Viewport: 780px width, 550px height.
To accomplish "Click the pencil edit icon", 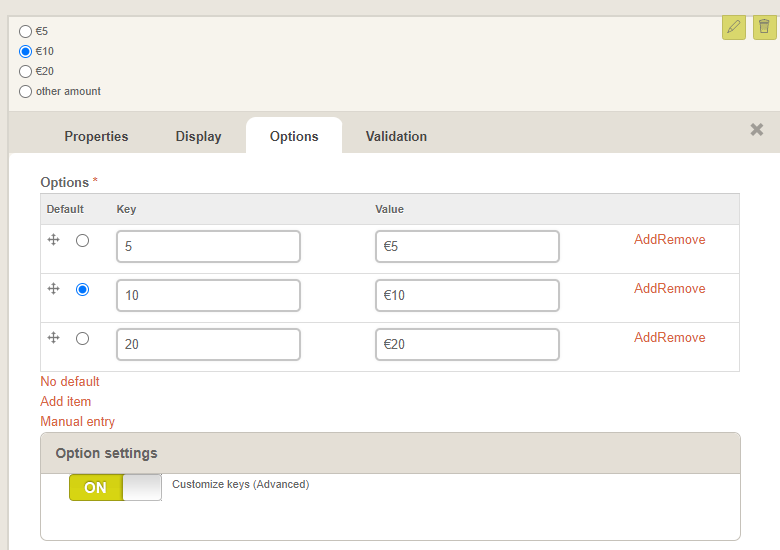I will 734,27.
